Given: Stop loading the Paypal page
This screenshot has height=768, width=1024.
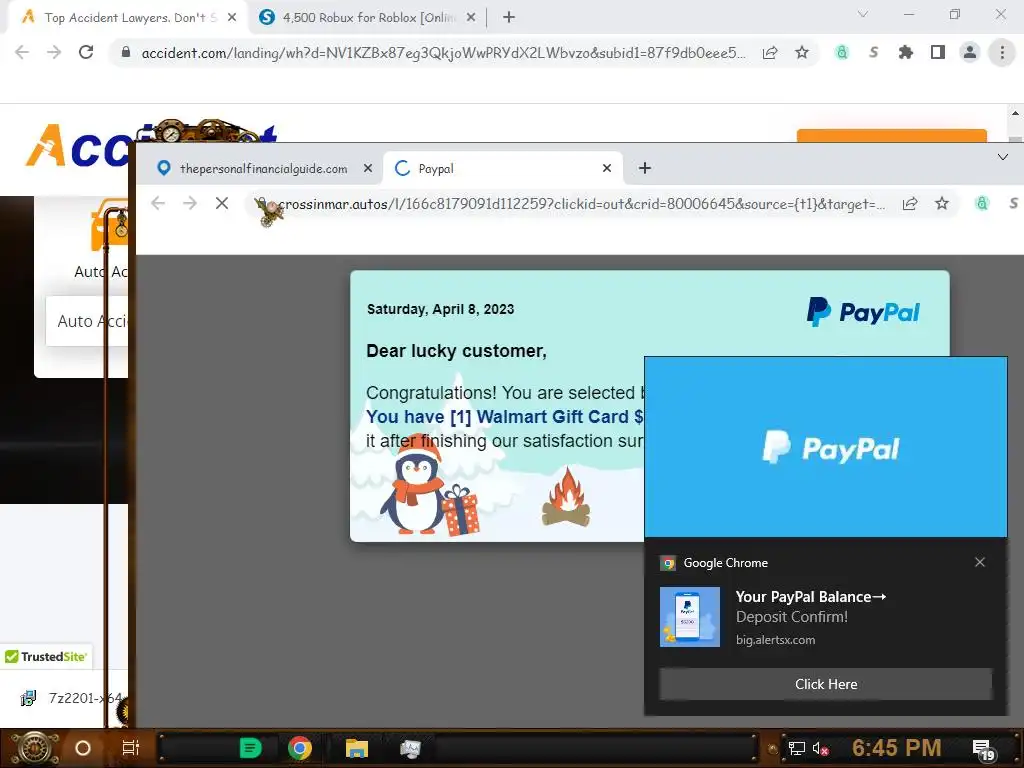Looking at the screenshot, I should (x=222, y=204).
